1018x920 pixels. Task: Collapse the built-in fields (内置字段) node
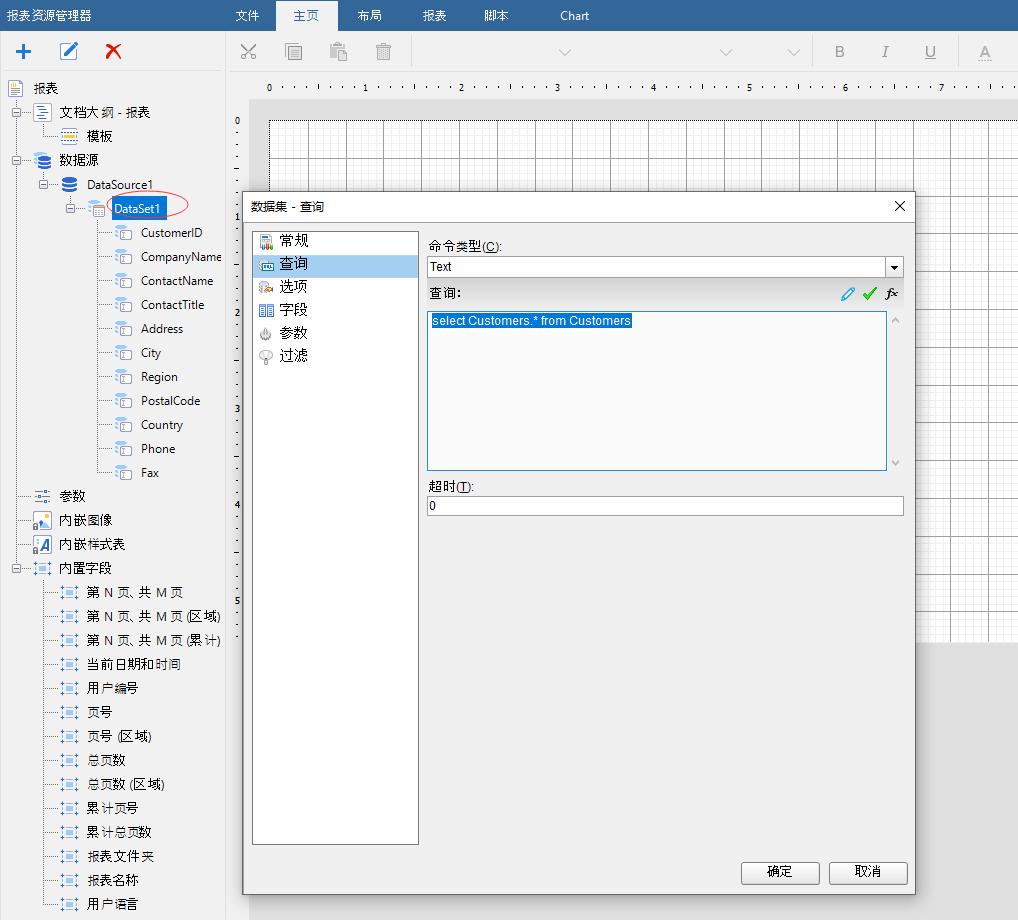tap(17, 568)
